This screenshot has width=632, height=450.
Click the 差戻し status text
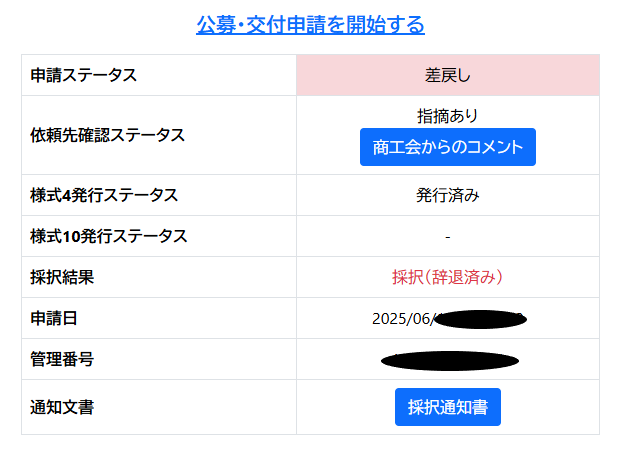pyautogui.click(x=447, y=75)
